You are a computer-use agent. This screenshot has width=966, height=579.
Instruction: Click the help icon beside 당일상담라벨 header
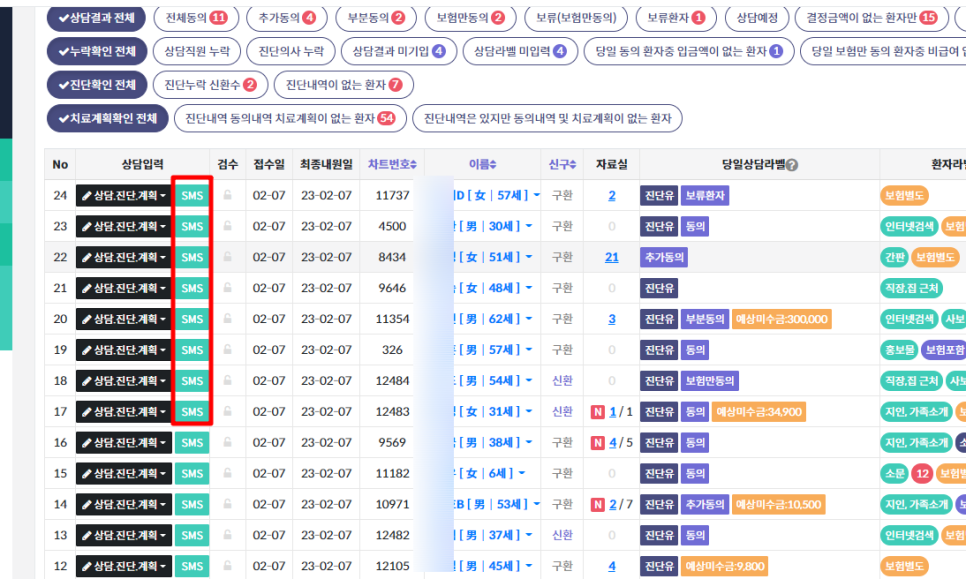coord(792,165)
